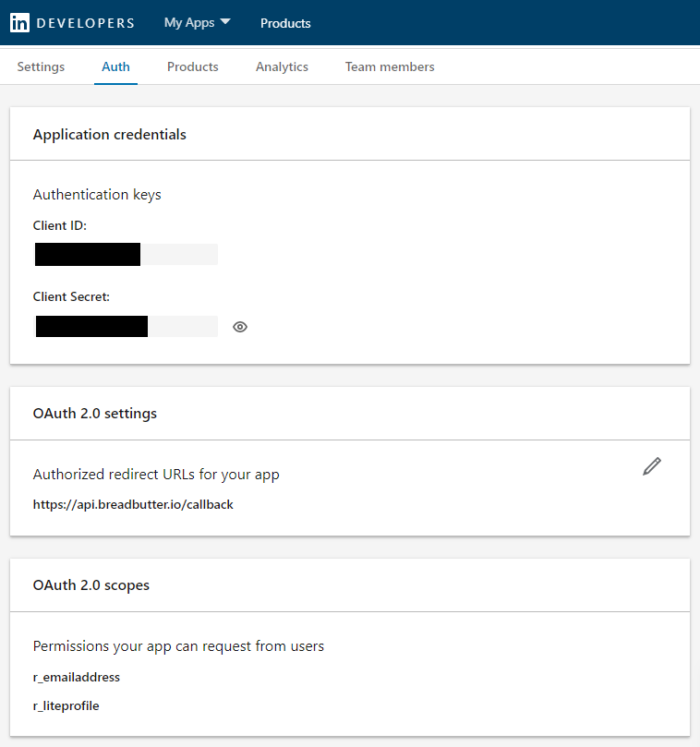The width and height of the screenshot is (700, 747).
Task: Open Products in the top navigation bar
Action: click(285, 23)
